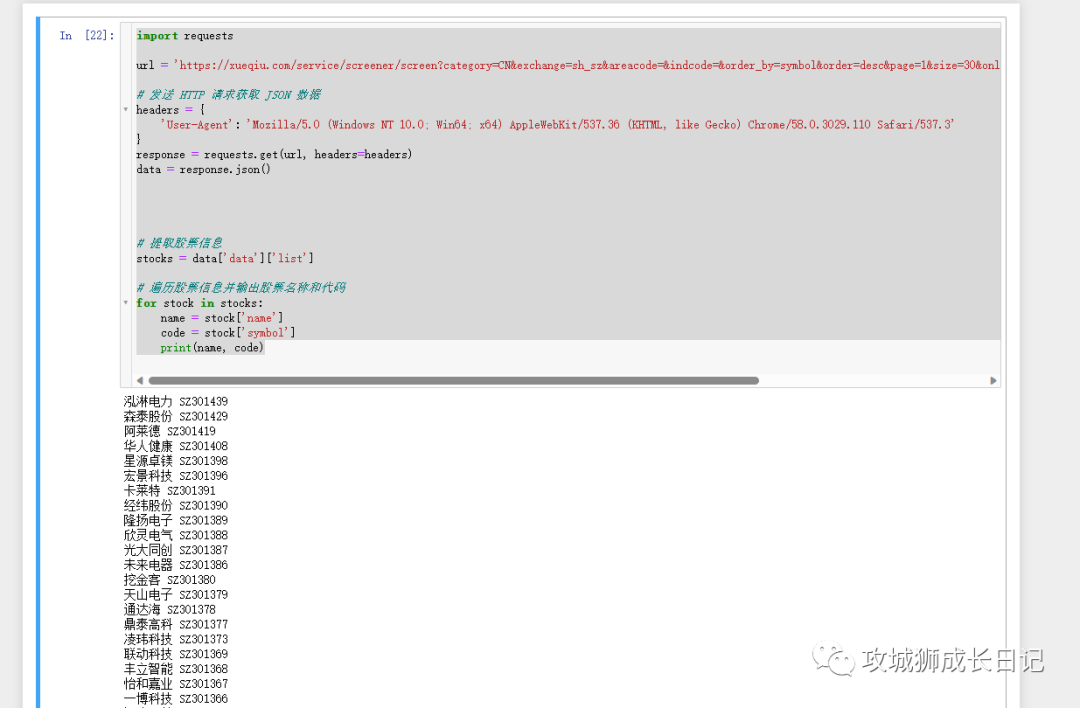Place cursor on 'import requests' line
Image resolution: width=1080 pixels, height=708 pixels.
click(x=185, y=36)
